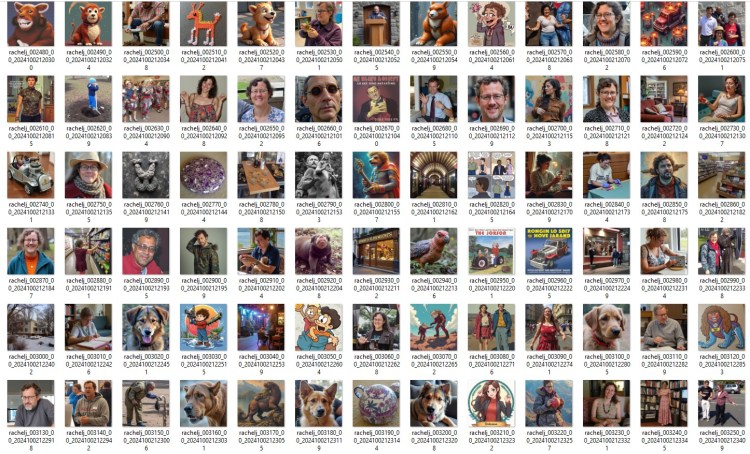This screenshot has width=750, height=454.
Task: Select thumbnail rachelj_002600 in the top row
Action: [722, 24]
